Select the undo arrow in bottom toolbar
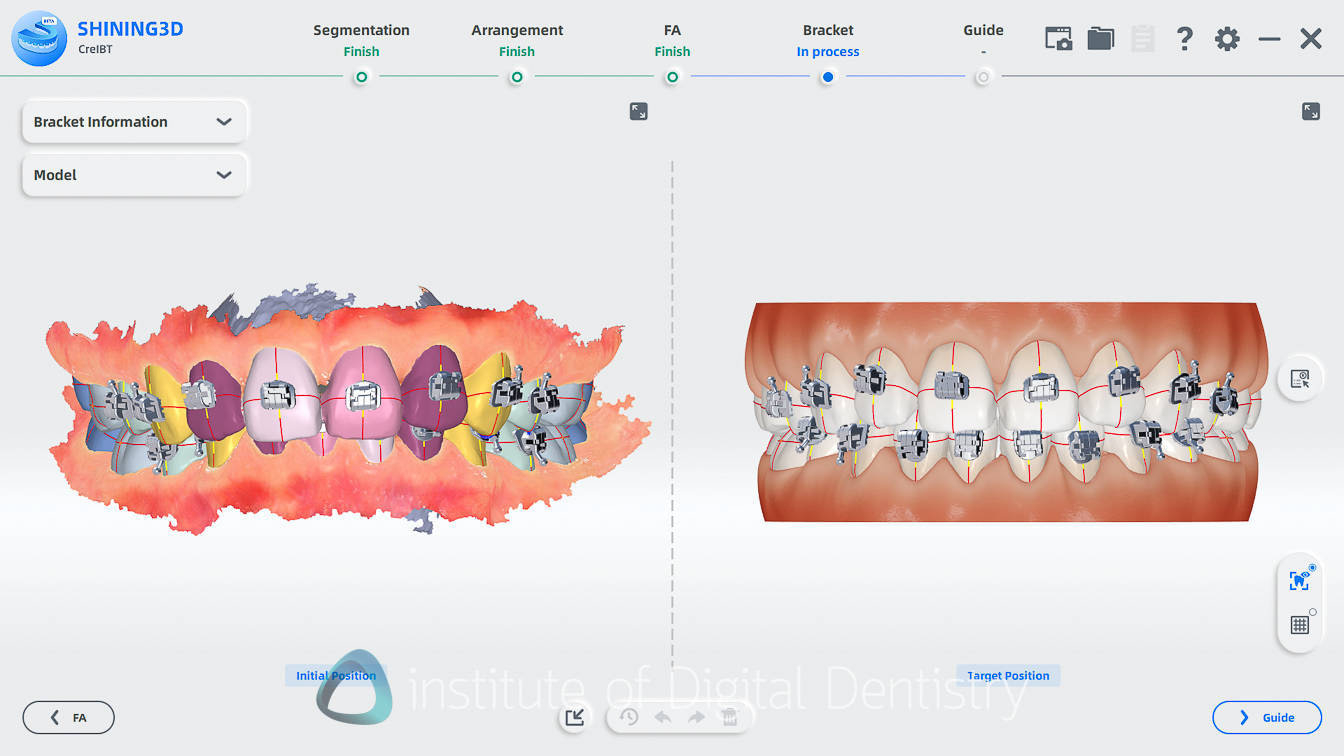Screen dimensions: 1344x756 click(662, 717)
